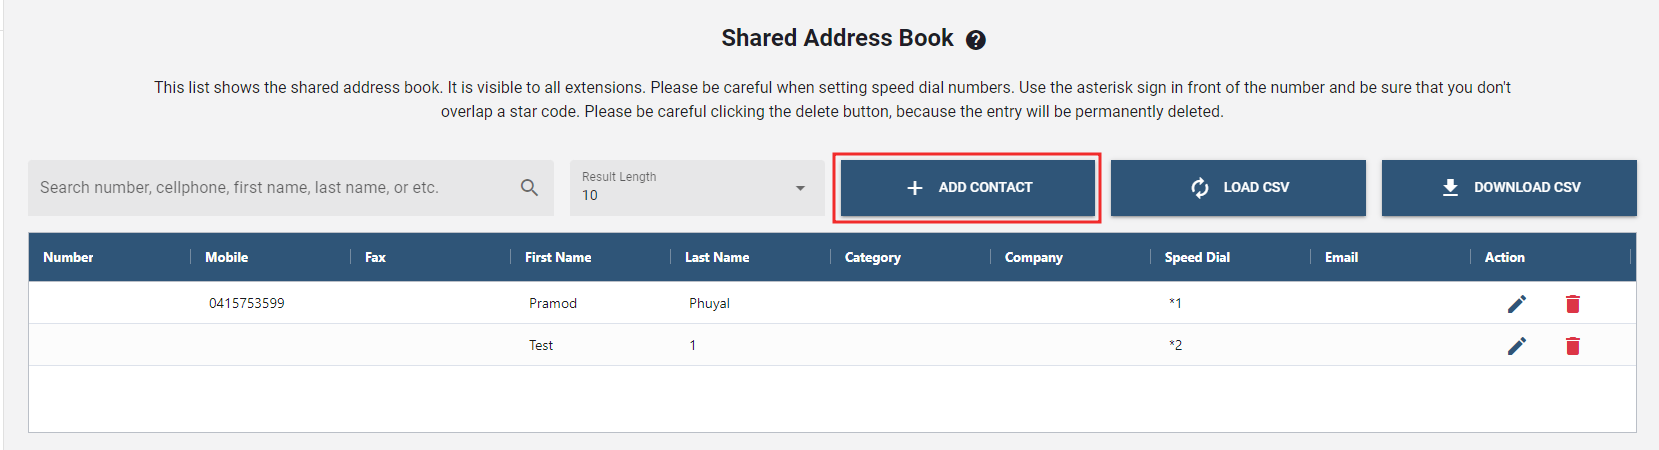The image size is (1659, 450).
Task: Click the search magnifier icon
Action: click(x=529, y=188)
